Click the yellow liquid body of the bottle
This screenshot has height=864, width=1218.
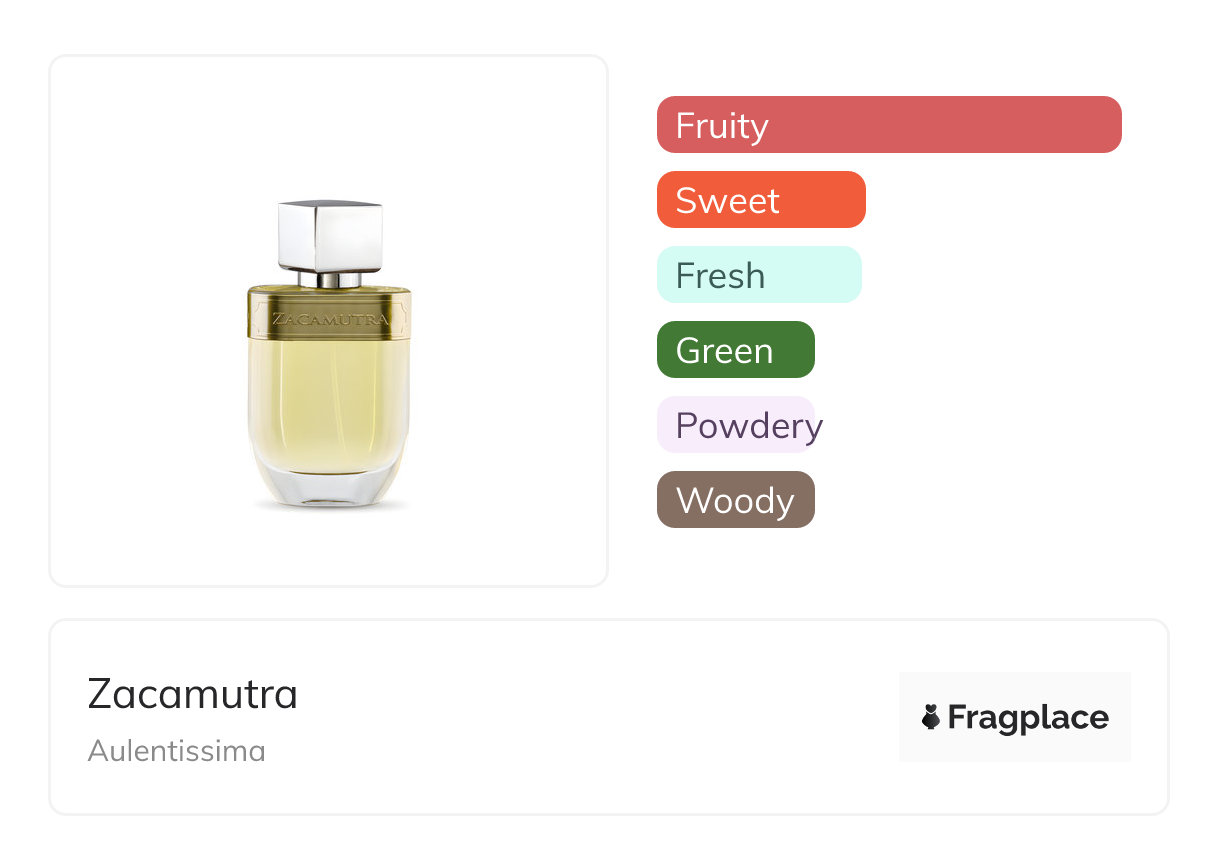pyautogui.click(x=329, y=400)
